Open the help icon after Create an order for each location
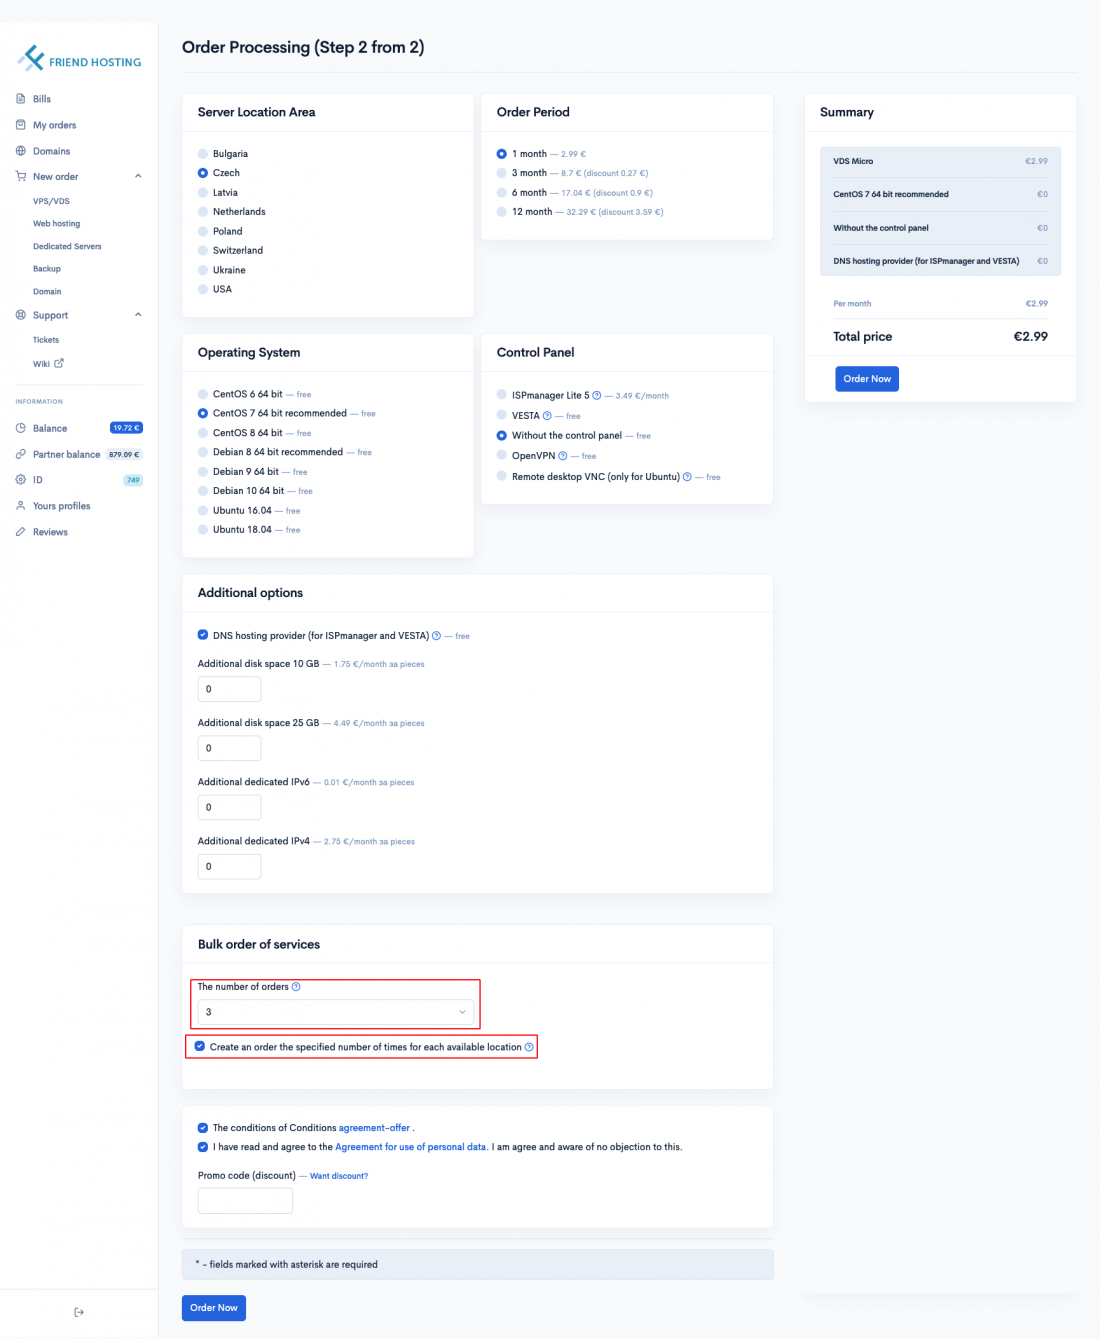The width and height of the screenshot is (1100, 1339). [529, 1047]
